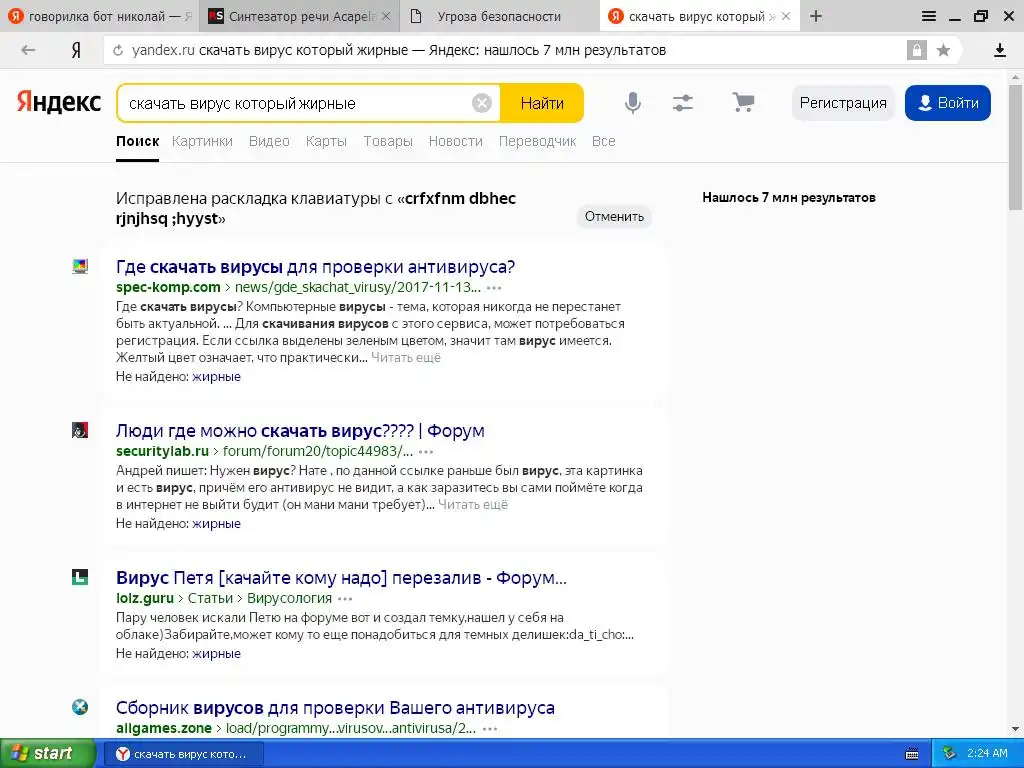Viewport: 1024px width, 768px height.
Task: Open downloads with the download arrow icon
Action: [1000, 50]
